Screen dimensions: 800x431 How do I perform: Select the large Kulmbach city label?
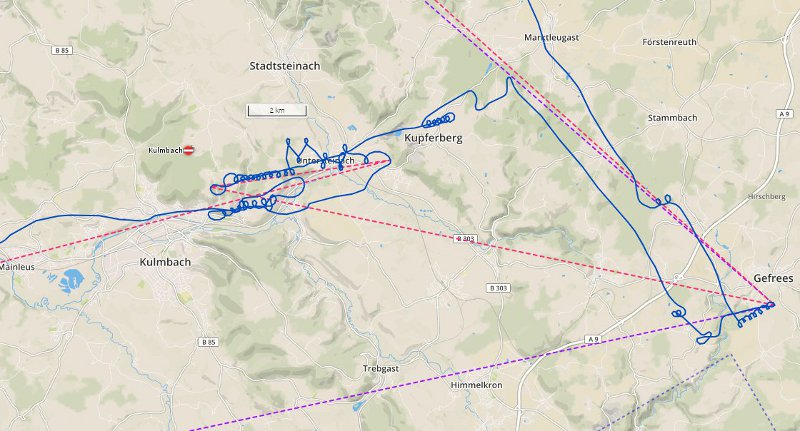coord(165,262)
